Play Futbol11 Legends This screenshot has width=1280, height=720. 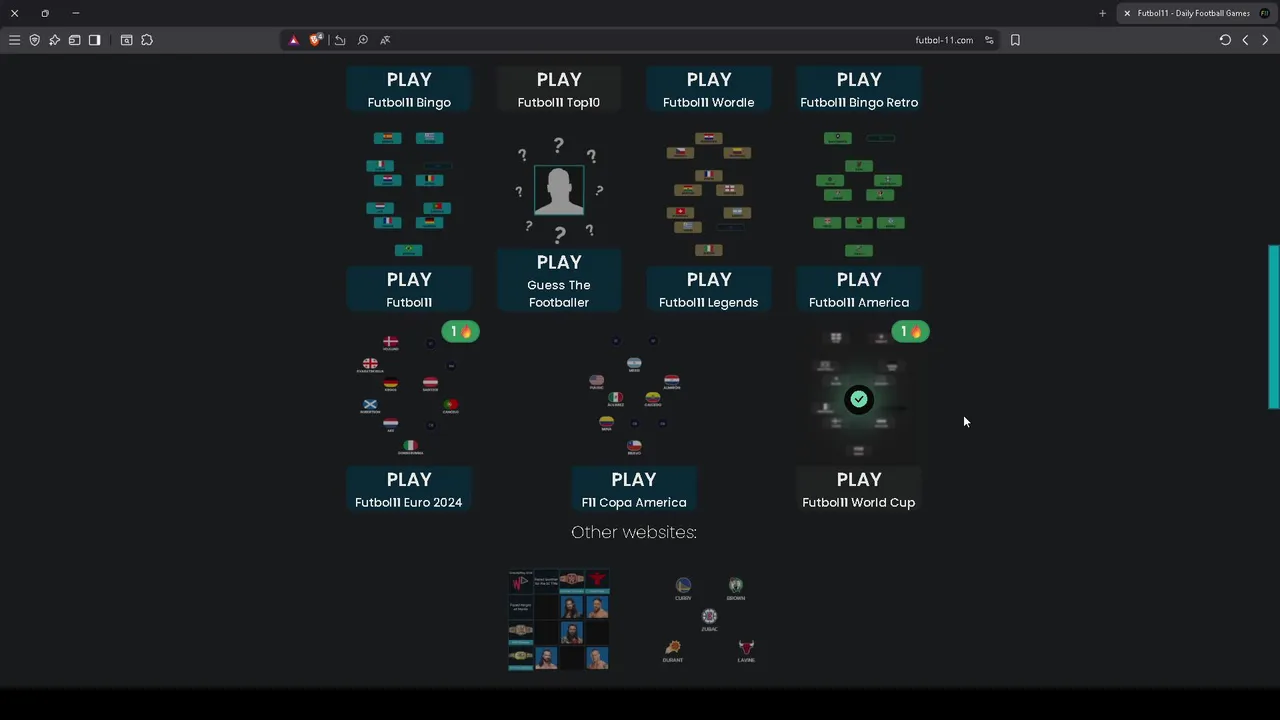coord(709,289)
